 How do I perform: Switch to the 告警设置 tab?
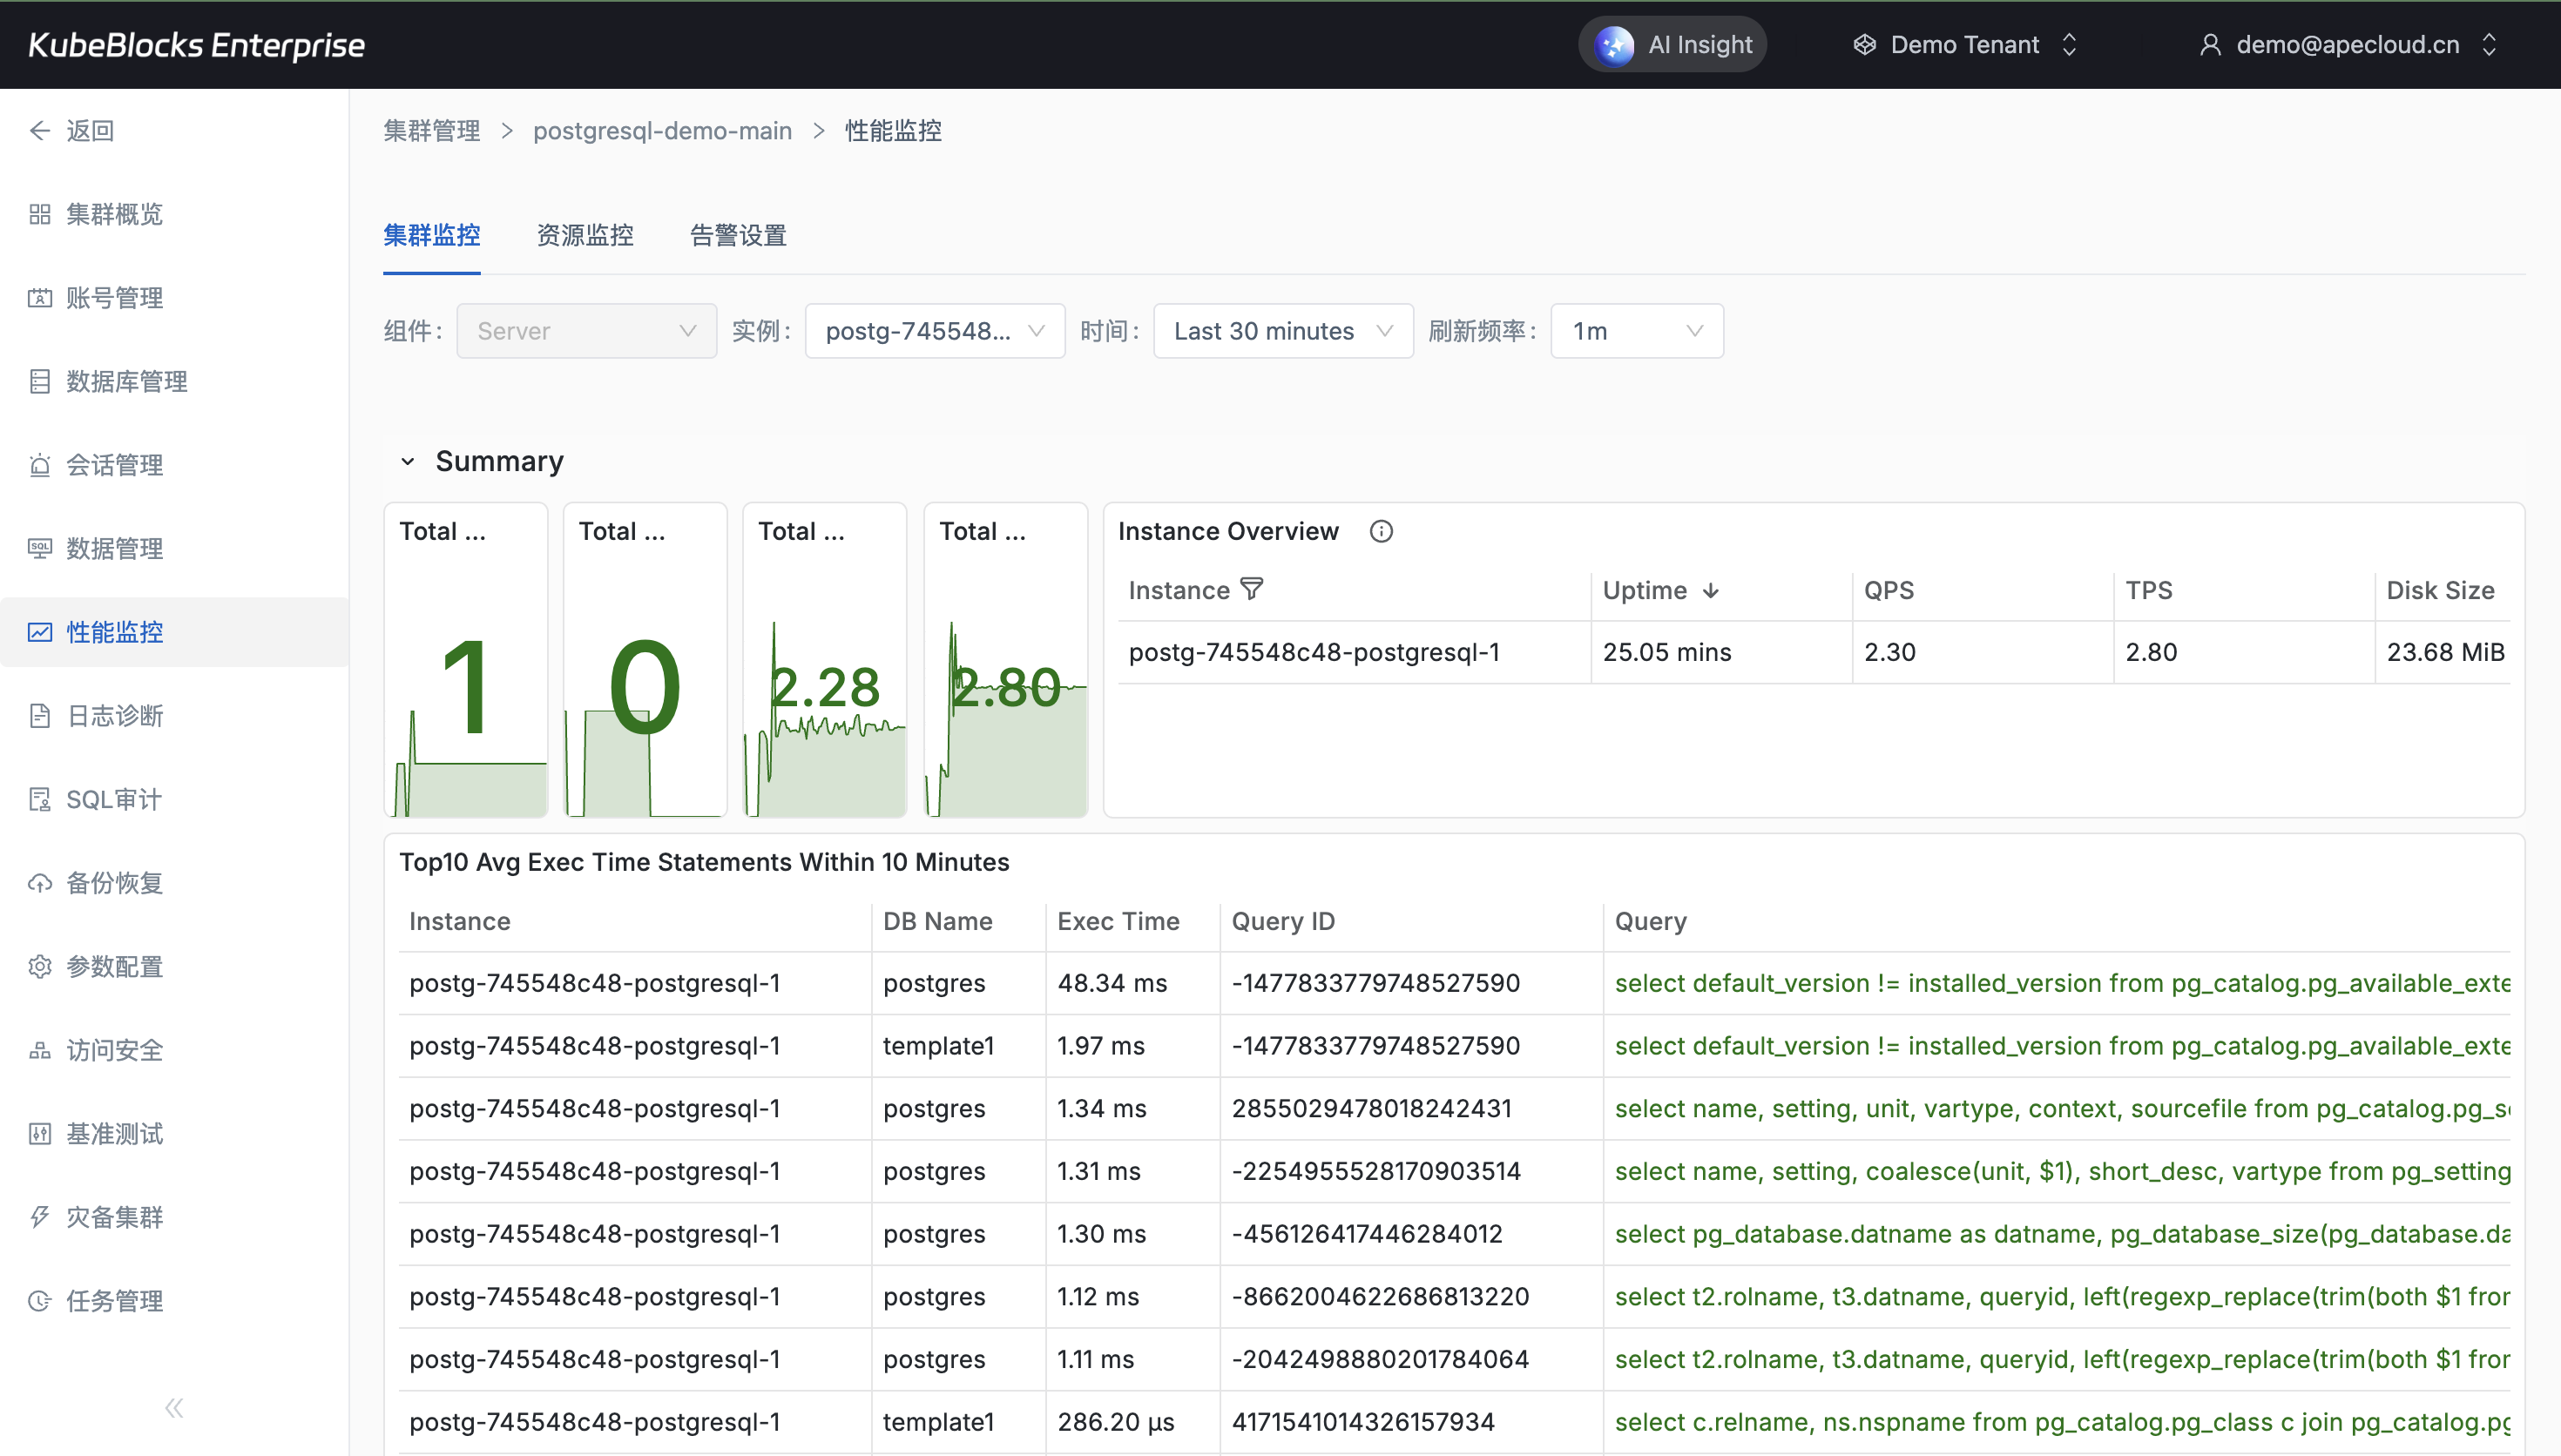(738, 236)
